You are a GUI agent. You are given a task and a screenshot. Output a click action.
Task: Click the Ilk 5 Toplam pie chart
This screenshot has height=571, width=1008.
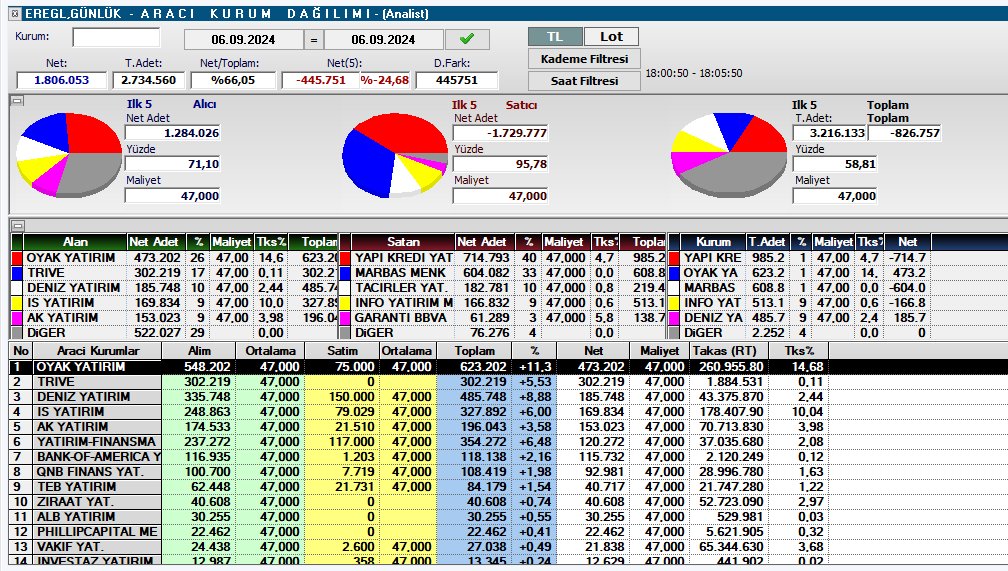[729, 155]
